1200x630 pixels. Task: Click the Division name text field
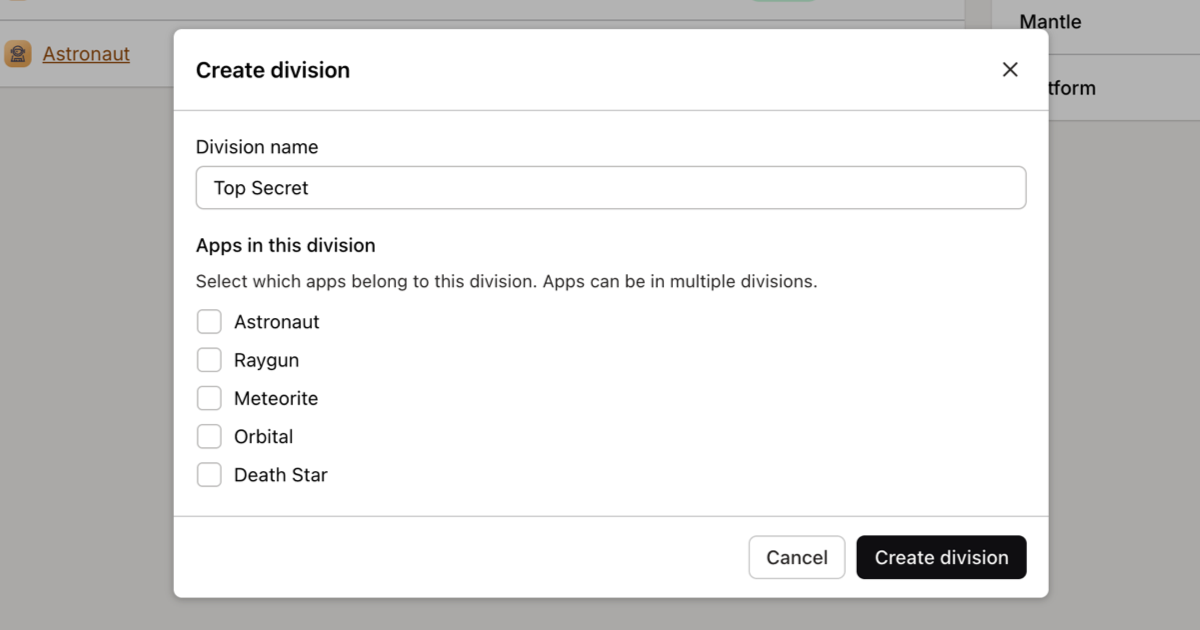611,188
